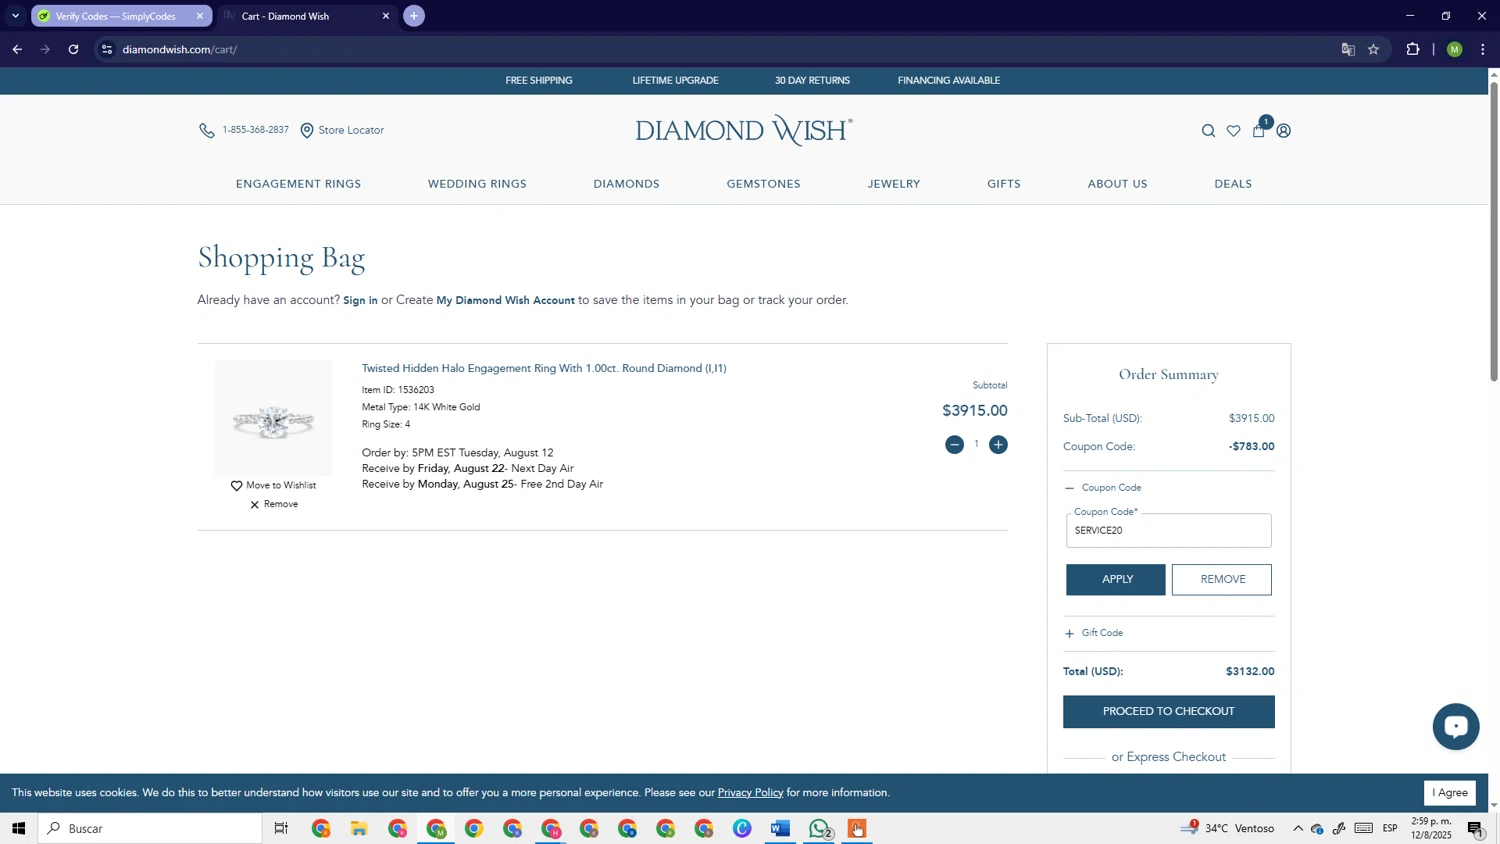Collapse the Coupon Code section

[x=1103, y=488]
